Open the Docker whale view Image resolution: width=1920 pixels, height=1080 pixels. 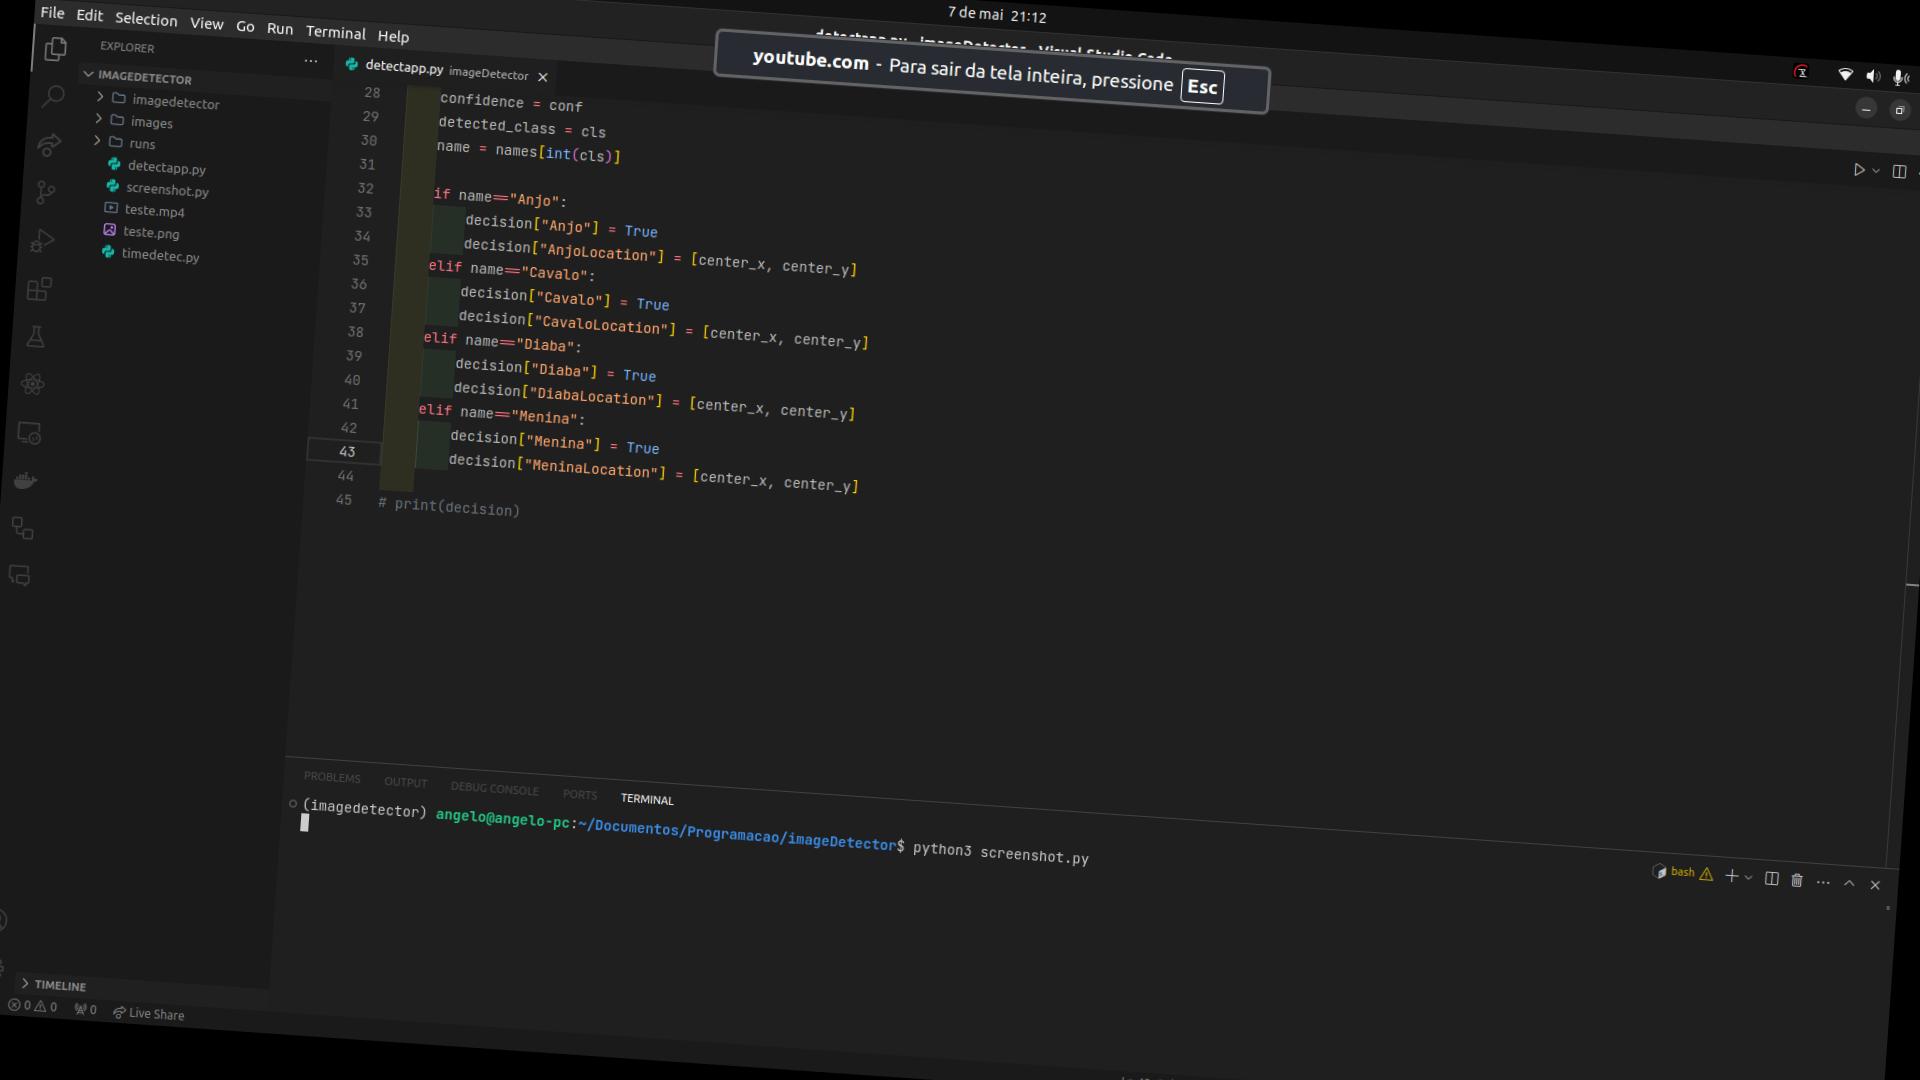26,481
